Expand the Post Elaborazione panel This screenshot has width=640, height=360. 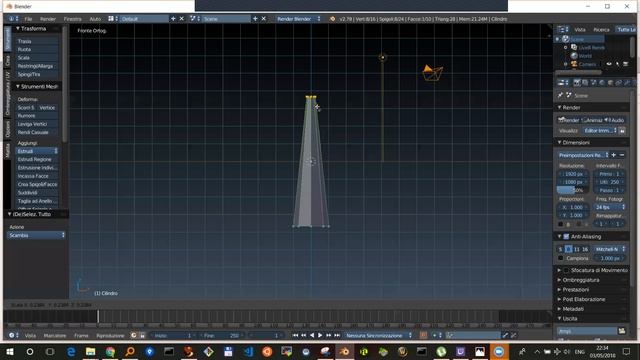560,299
